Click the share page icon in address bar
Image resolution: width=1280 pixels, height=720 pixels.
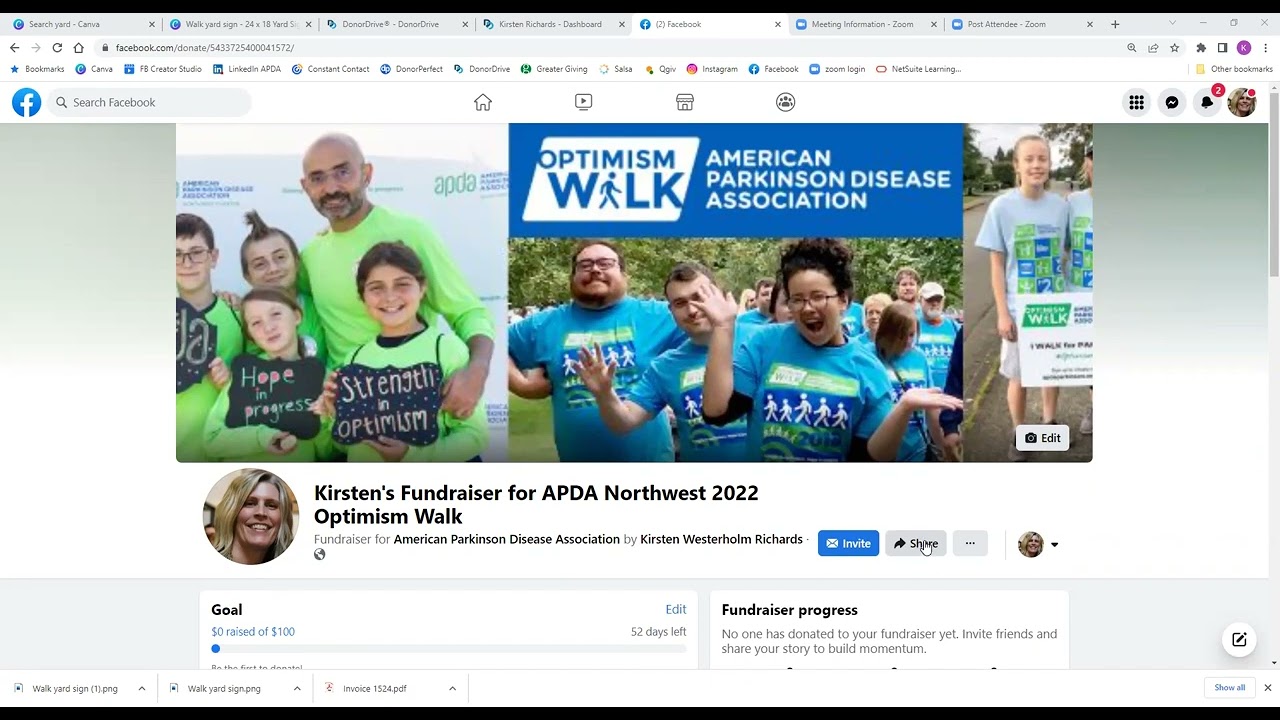[x=1153, y=48]
